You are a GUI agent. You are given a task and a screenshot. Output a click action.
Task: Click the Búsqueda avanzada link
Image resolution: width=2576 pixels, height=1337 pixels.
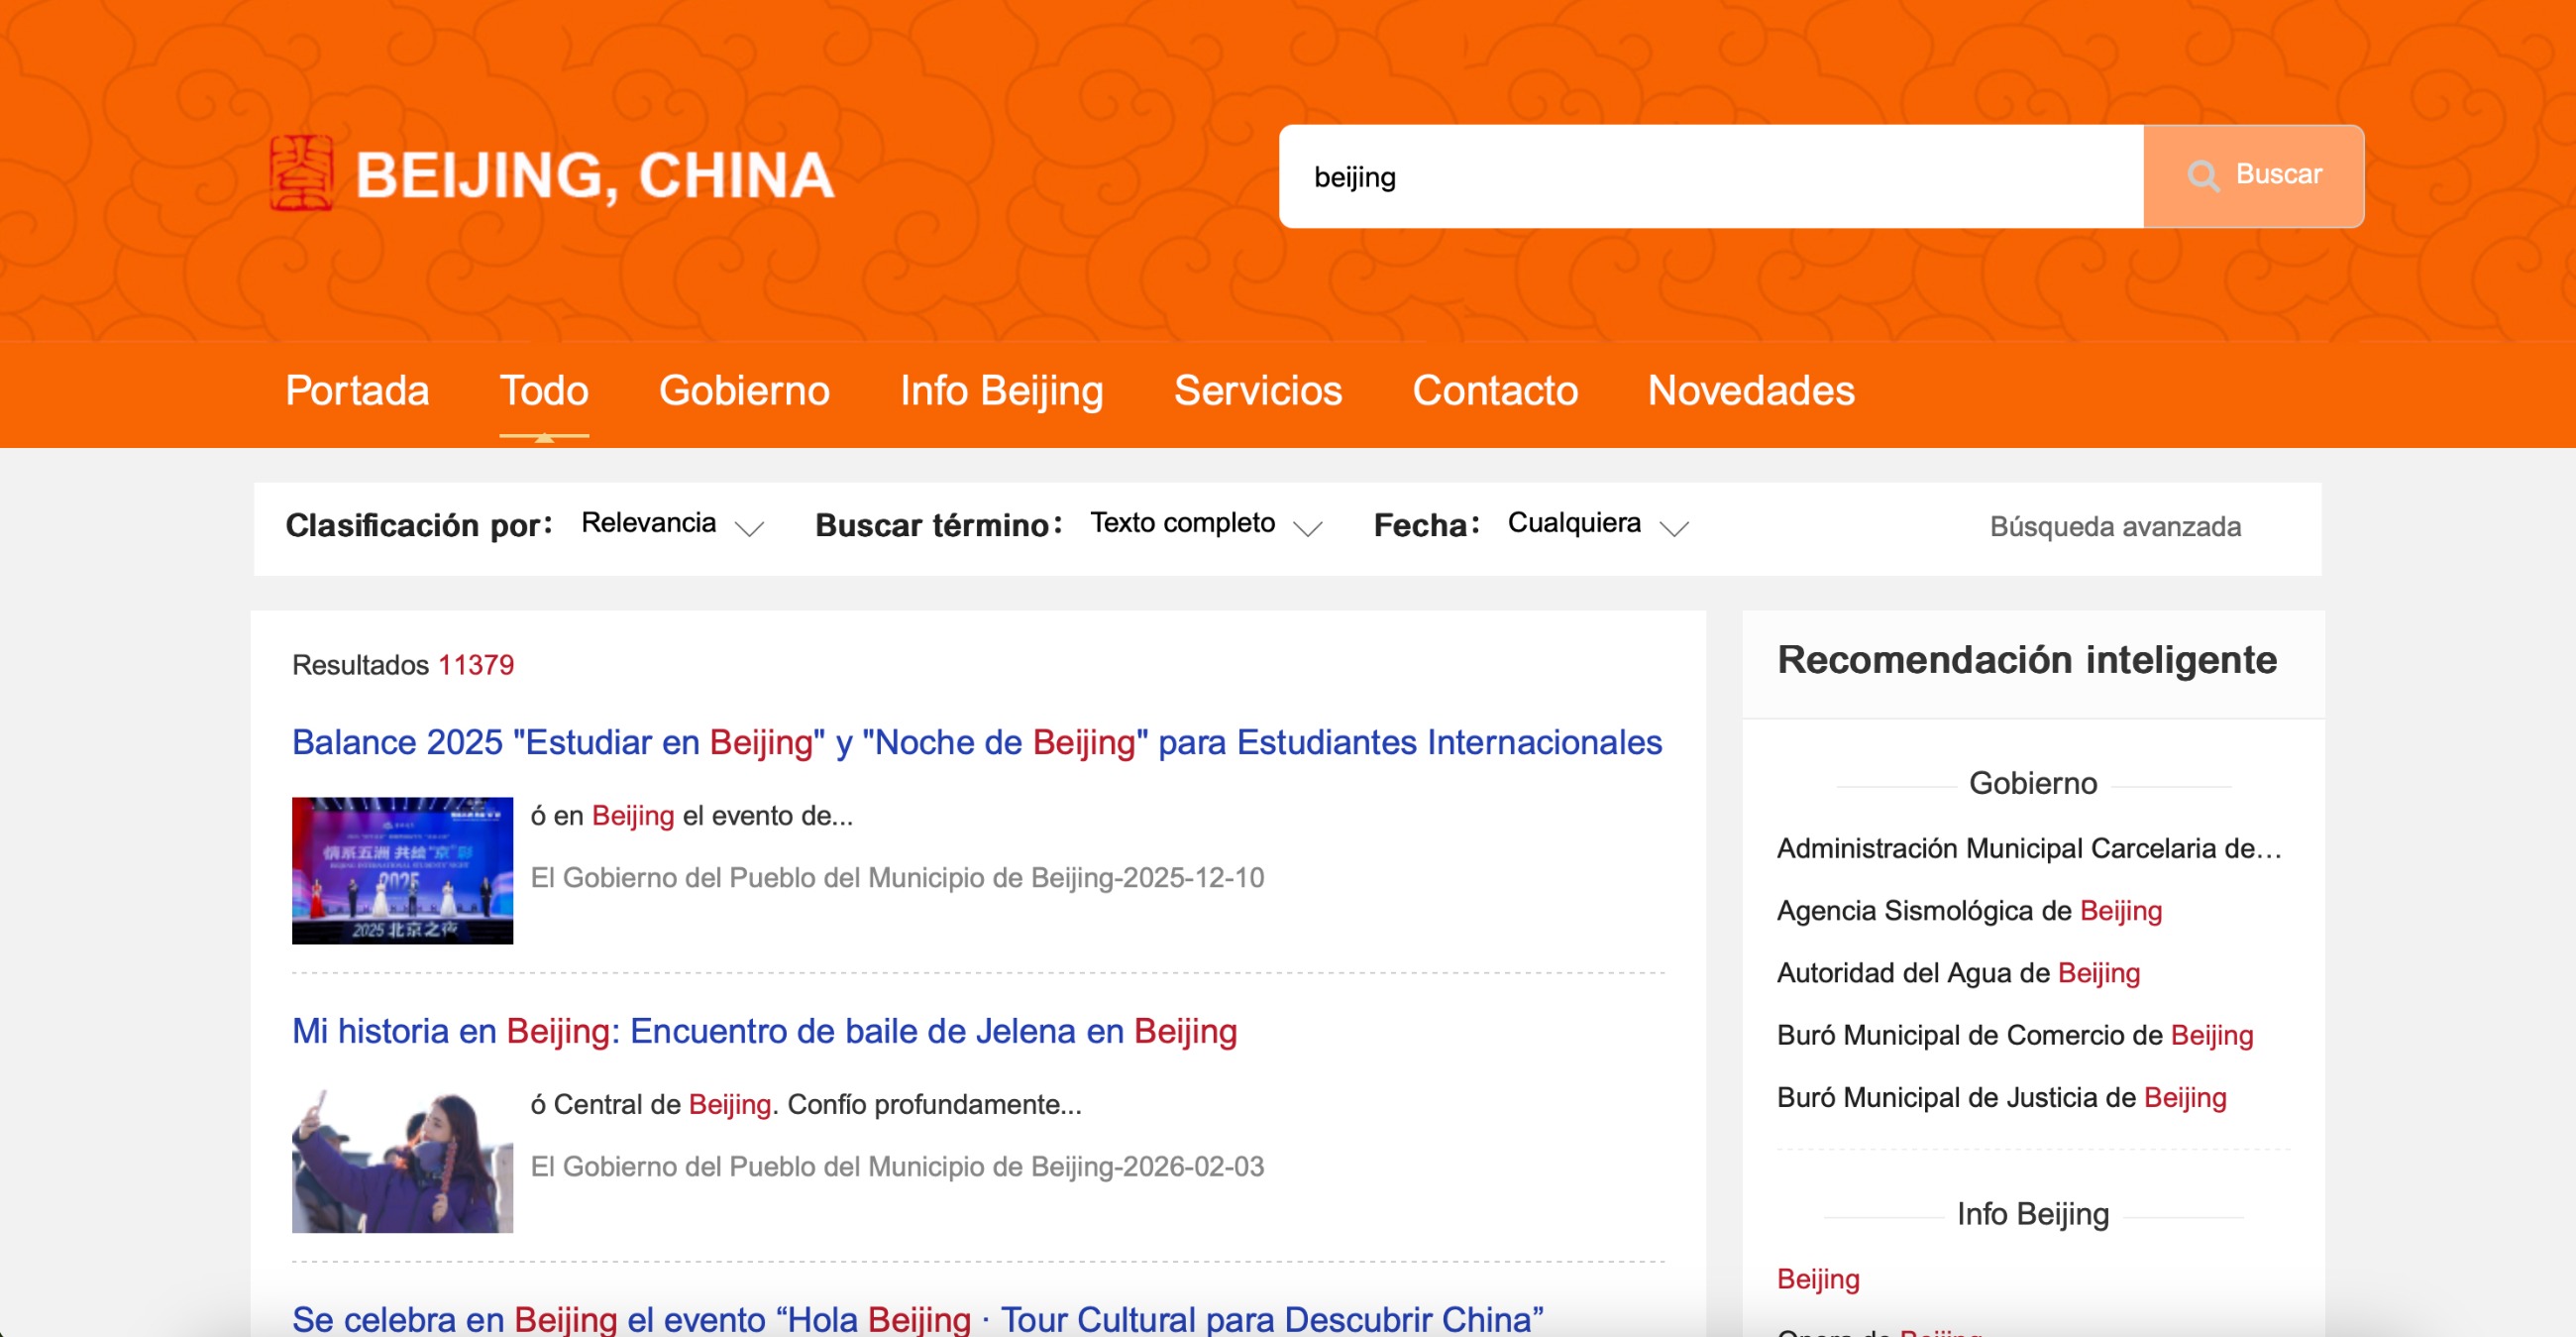(x=2114, y=527)
